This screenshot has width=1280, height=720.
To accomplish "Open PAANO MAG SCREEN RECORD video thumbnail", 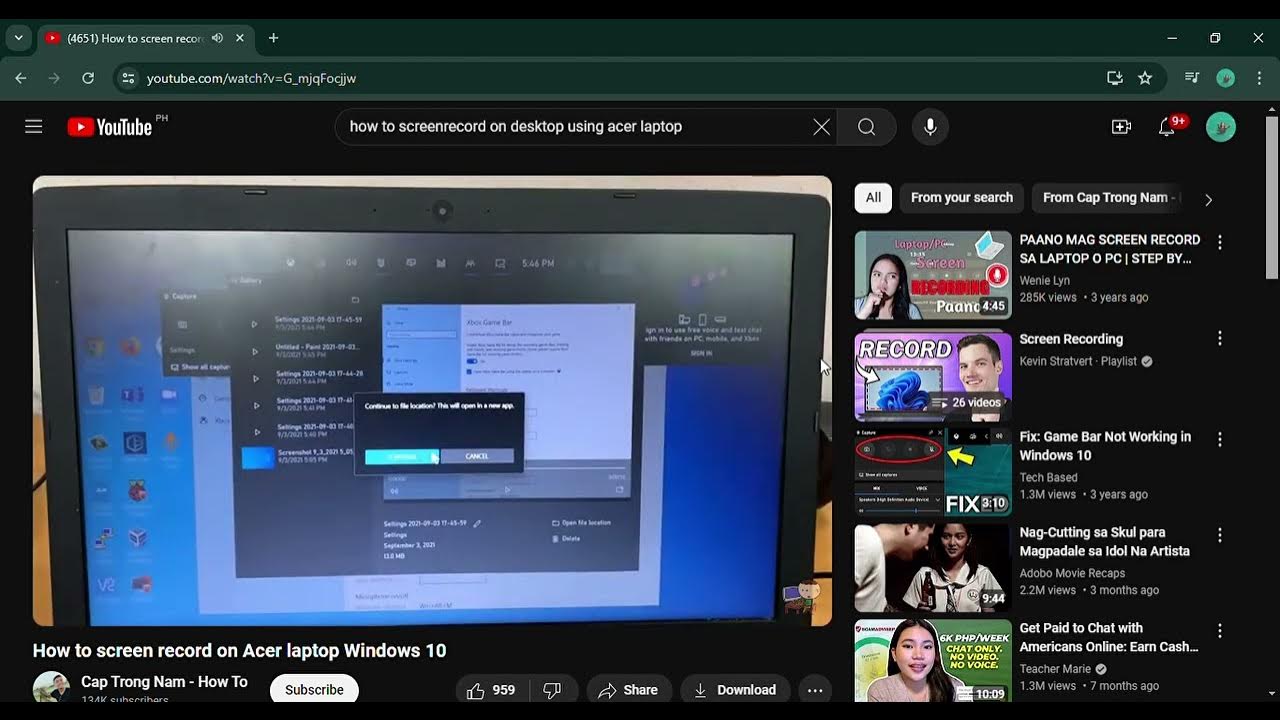I will (x=933, y=275).
